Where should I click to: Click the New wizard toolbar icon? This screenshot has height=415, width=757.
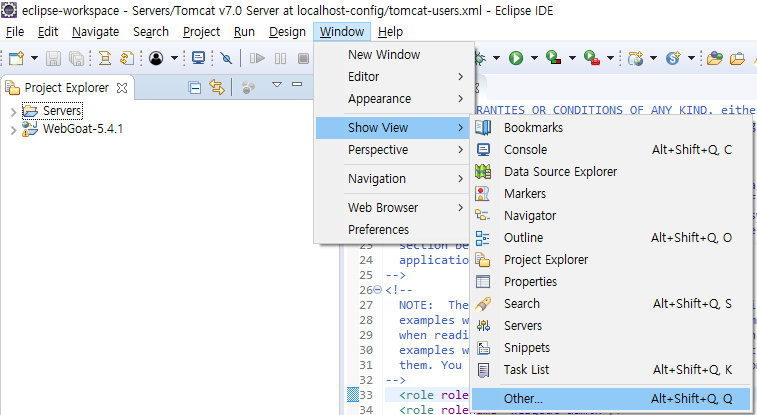click(16, 58)
